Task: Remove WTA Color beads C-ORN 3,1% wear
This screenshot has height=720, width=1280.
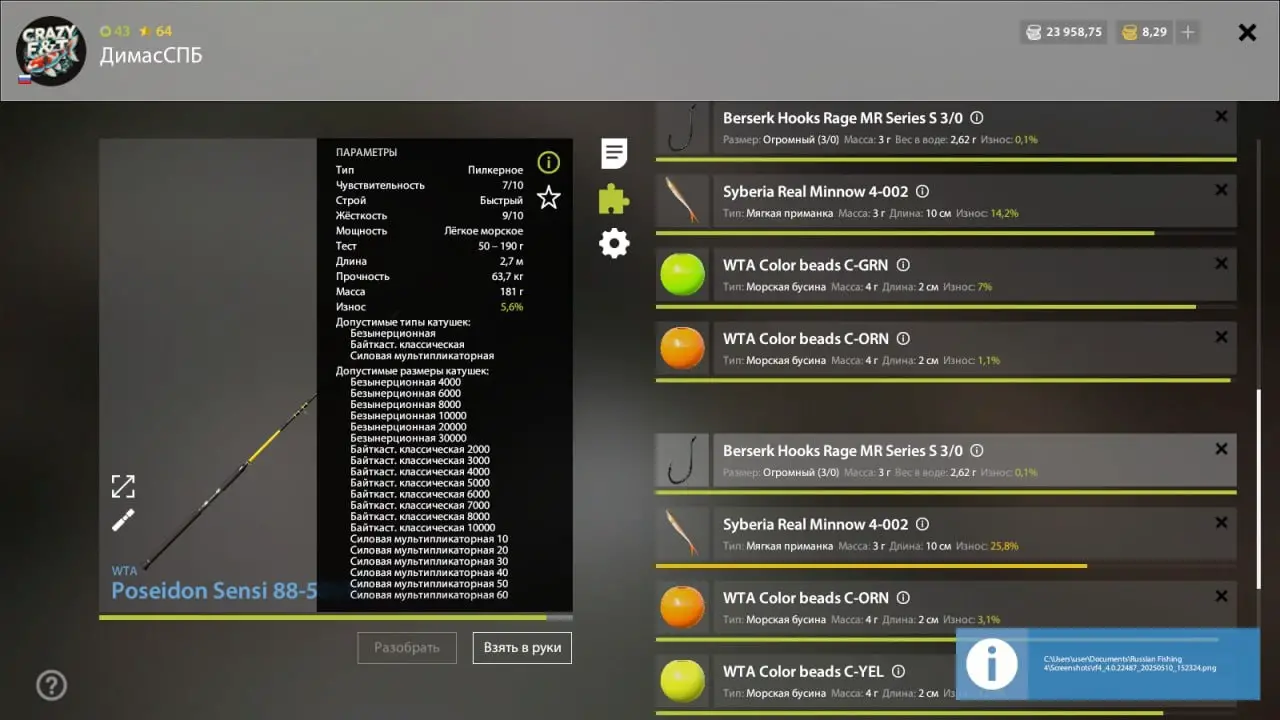Action: click(1221, 597)
